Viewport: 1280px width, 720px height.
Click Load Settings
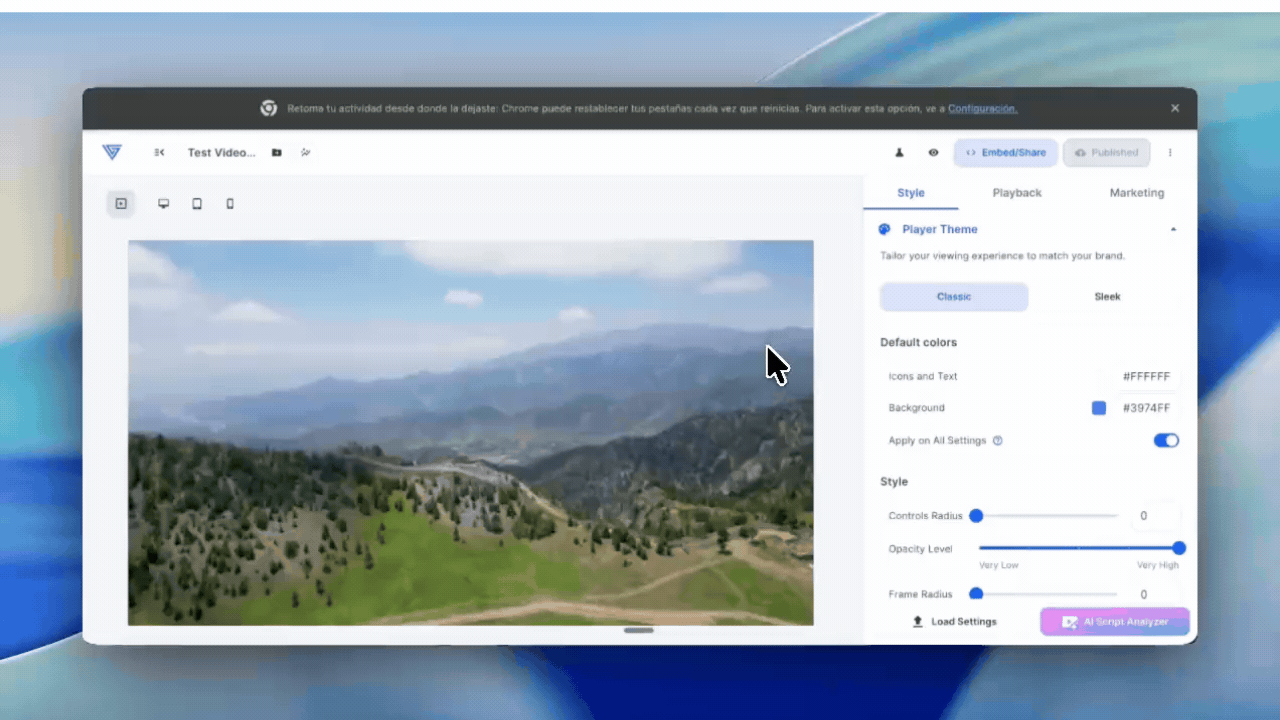[954, 622]
